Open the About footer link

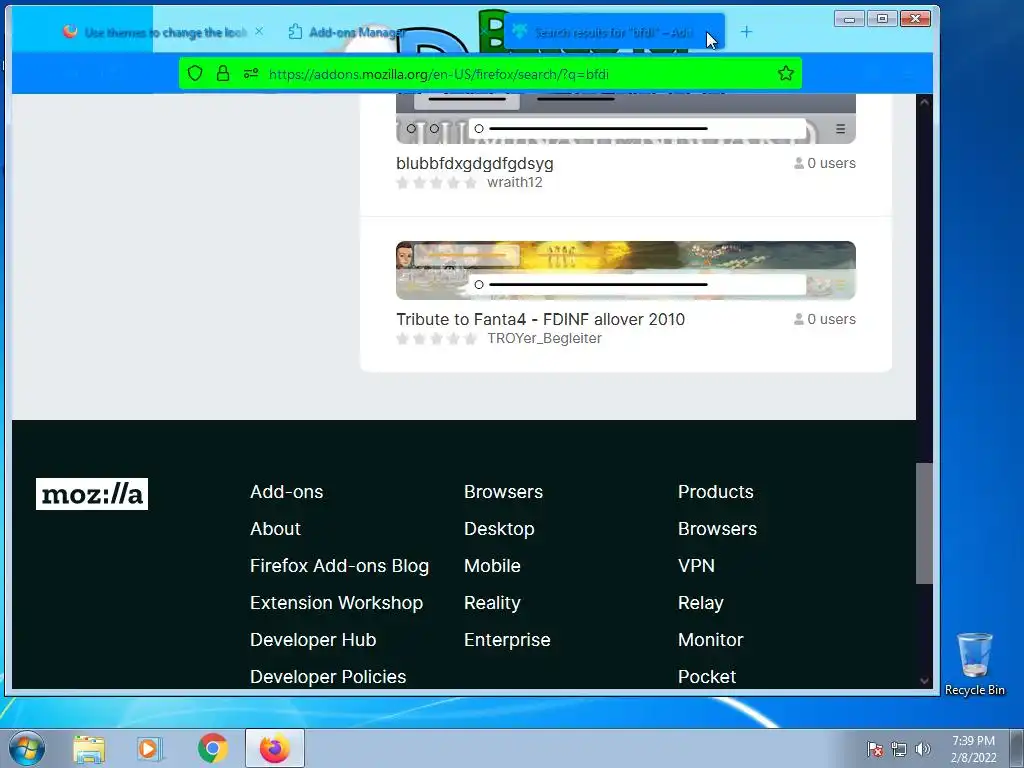coord(275,528)
